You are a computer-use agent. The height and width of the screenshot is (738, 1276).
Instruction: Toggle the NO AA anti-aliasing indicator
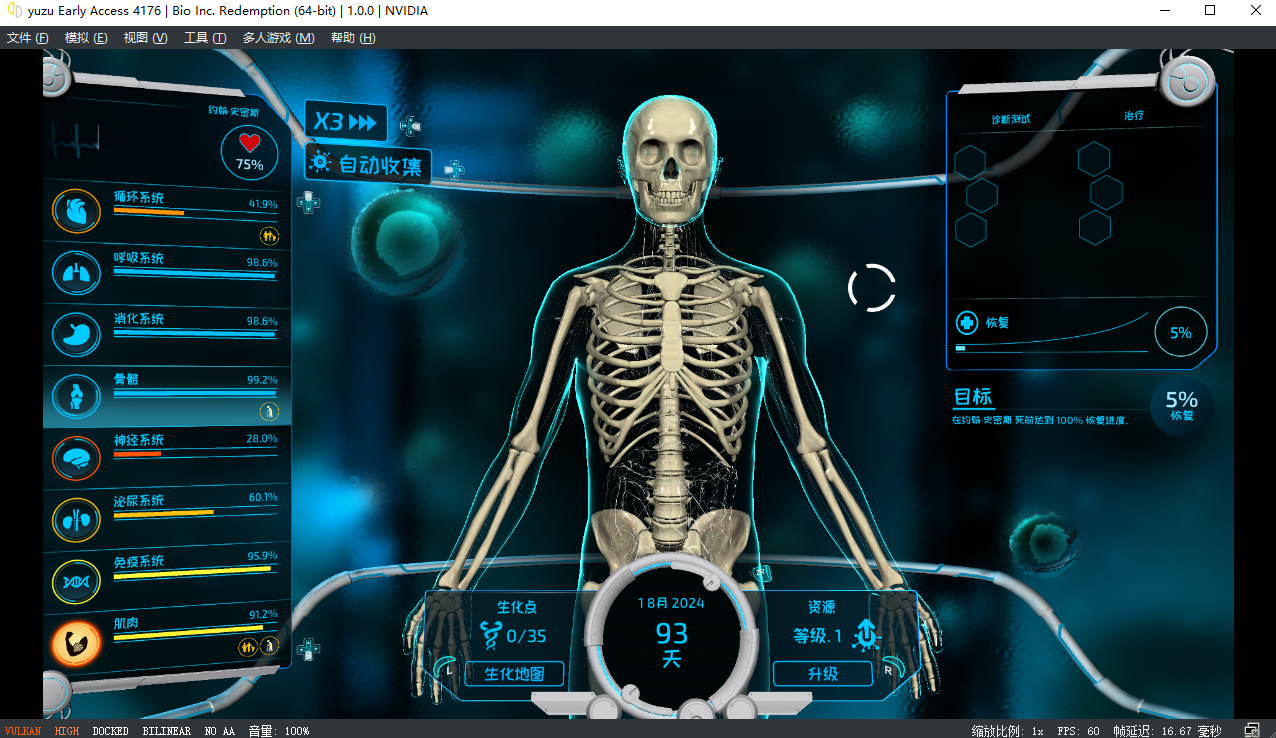click(219, 731)
